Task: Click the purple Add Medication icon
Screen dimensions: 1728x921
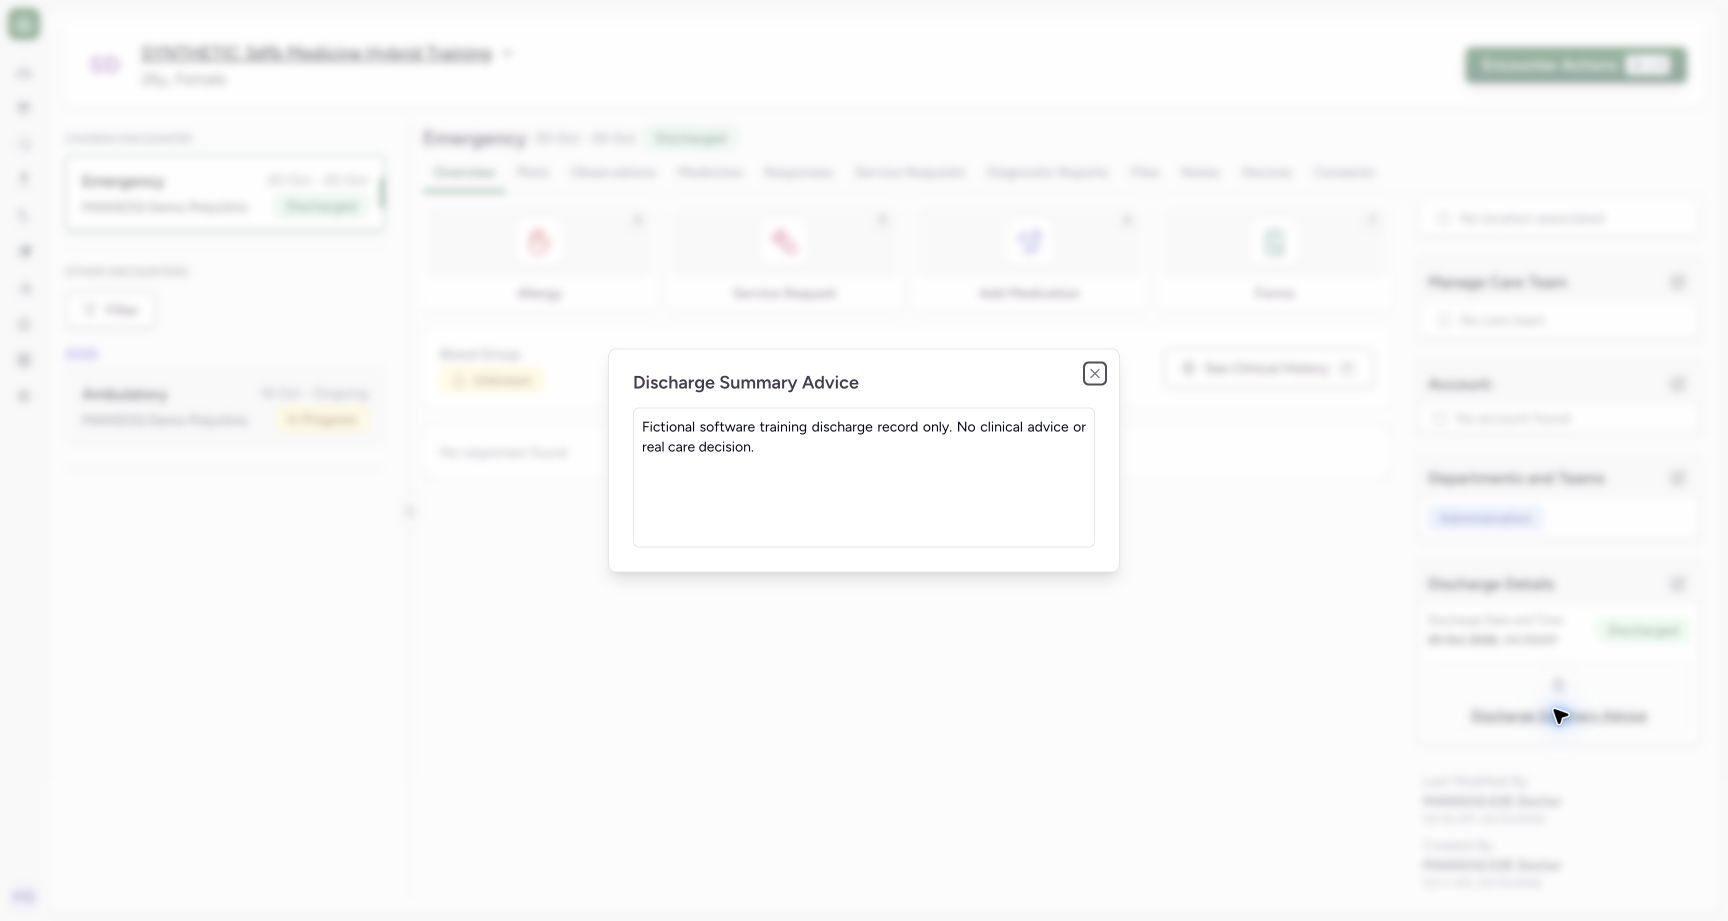Action: coord(1029,241)
